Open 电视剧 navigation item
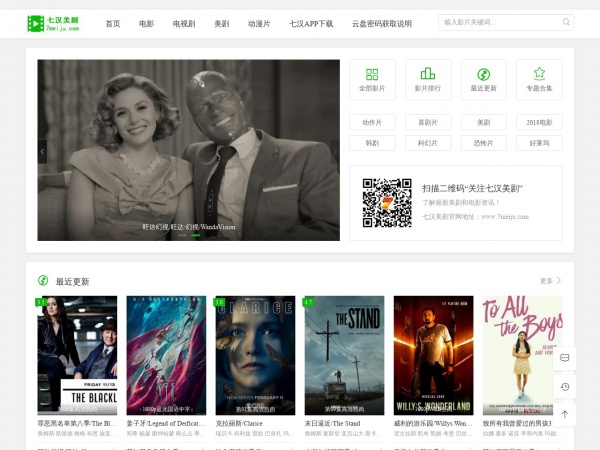The image size is (600, 450). click(184, 24)
